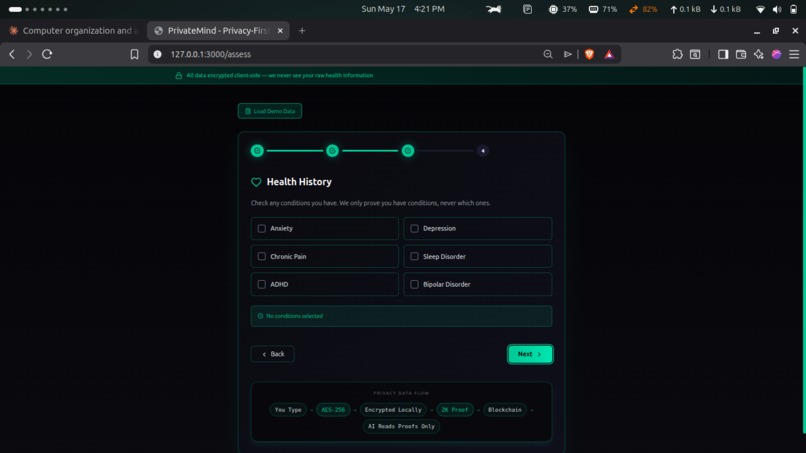Click the ZK Proof chip
The width and height of the screenshot is (806, 453).
(455, 410)
